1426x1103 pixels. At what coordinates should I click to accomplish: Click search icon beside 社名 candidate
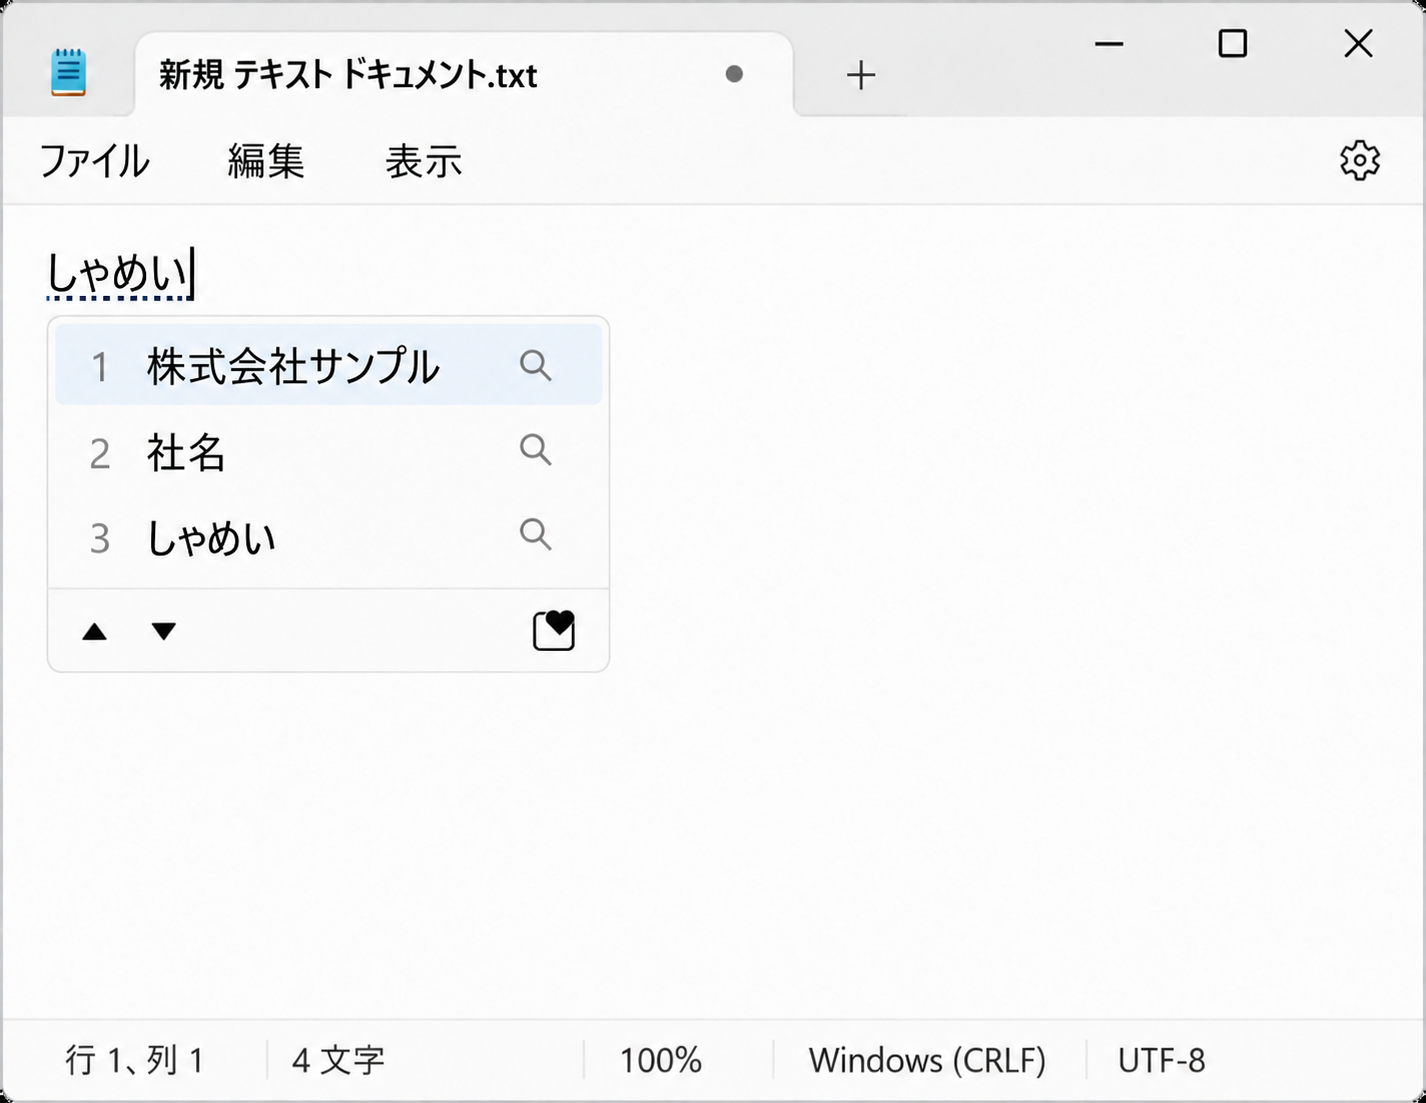(536, 449)
